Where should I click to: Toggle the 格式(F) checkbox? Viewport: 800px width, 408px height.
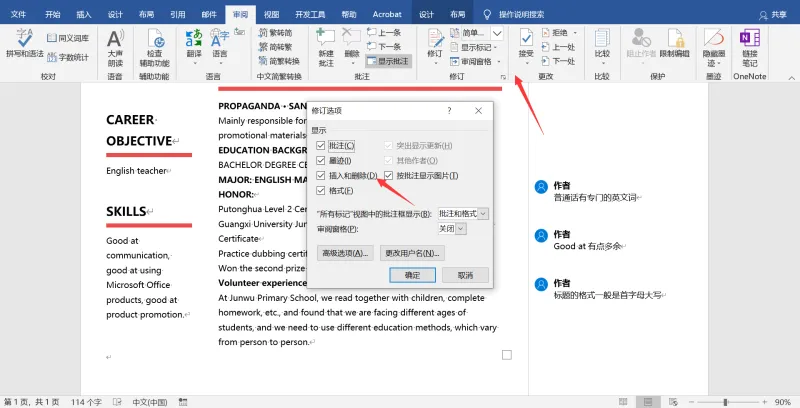click(335, 191)
